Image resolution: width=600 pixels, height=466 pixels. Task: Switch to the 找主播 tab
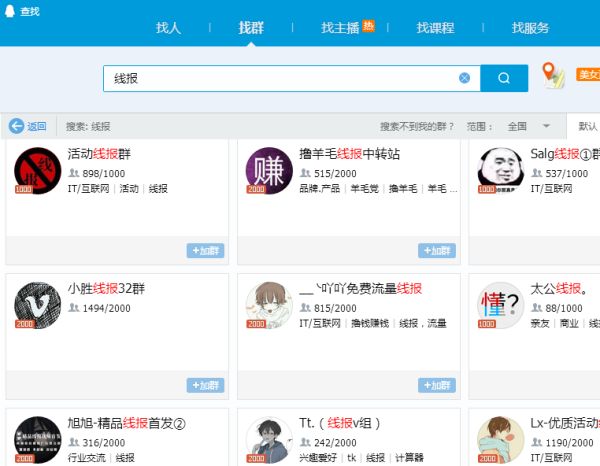click(x=340, y=28)
